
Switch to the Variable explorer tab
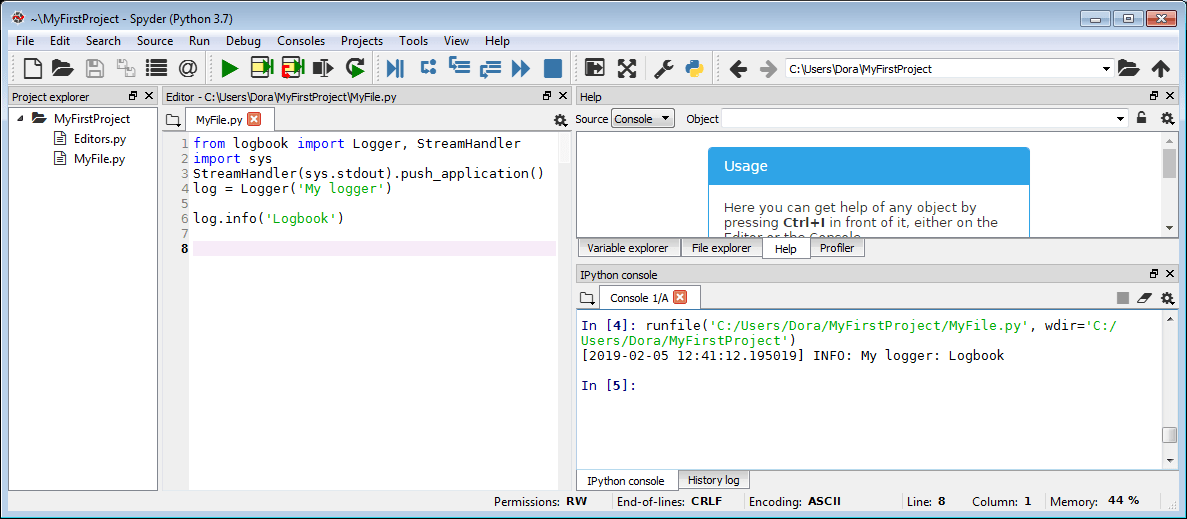pyautogui.click(x=627, y=248)
